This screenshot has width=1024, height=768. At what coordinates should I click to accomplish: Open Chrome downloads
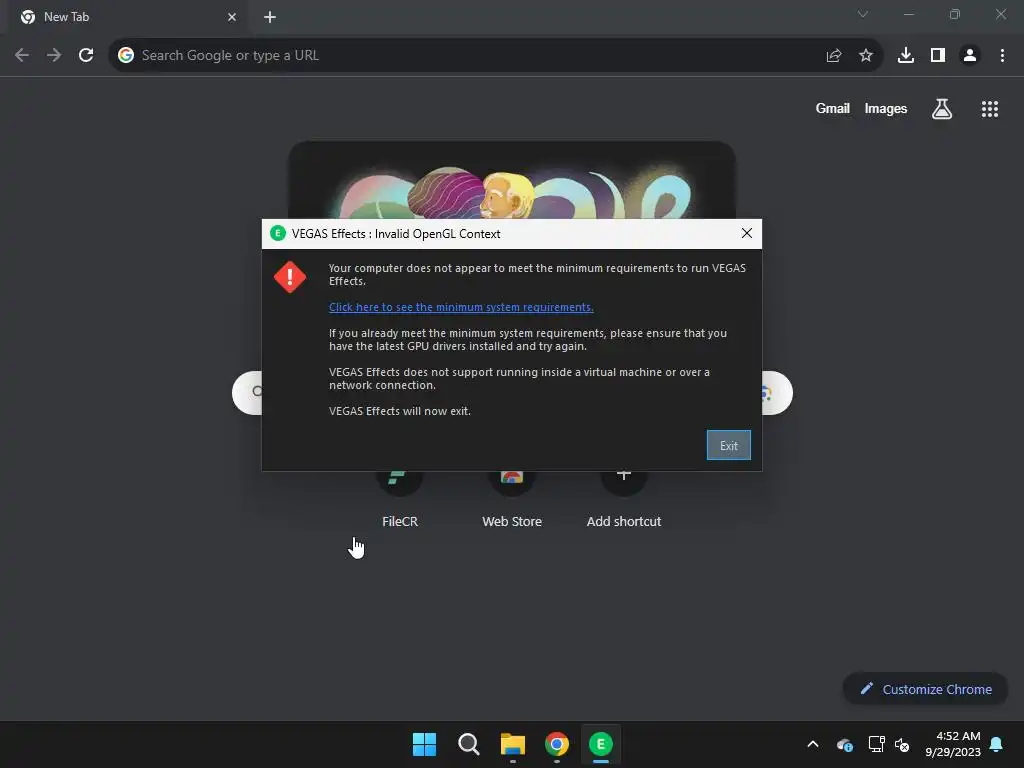pos(906,56)
